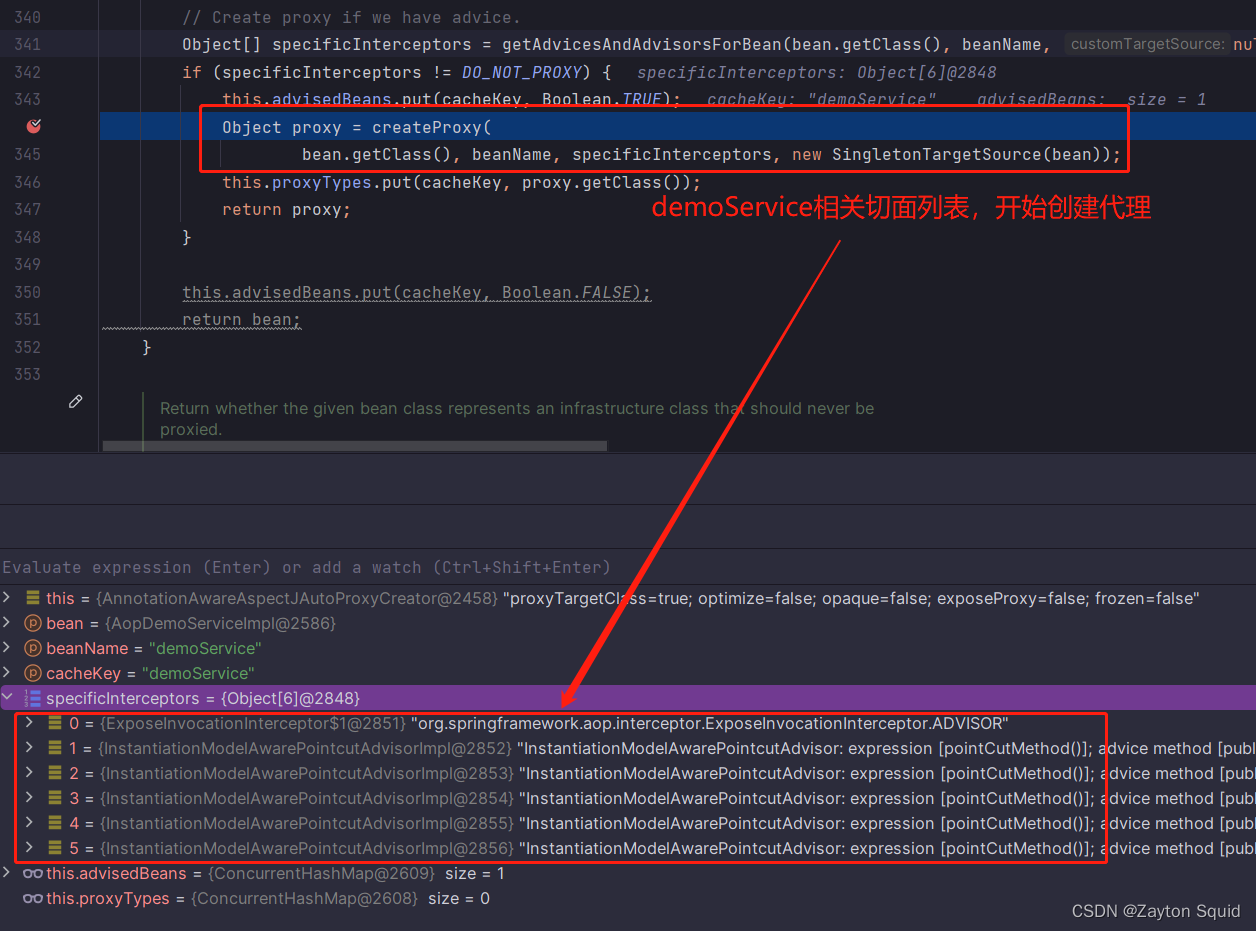Click field icon of element 0
Screen dimensions: 1256x931
(x=55, y=723)
